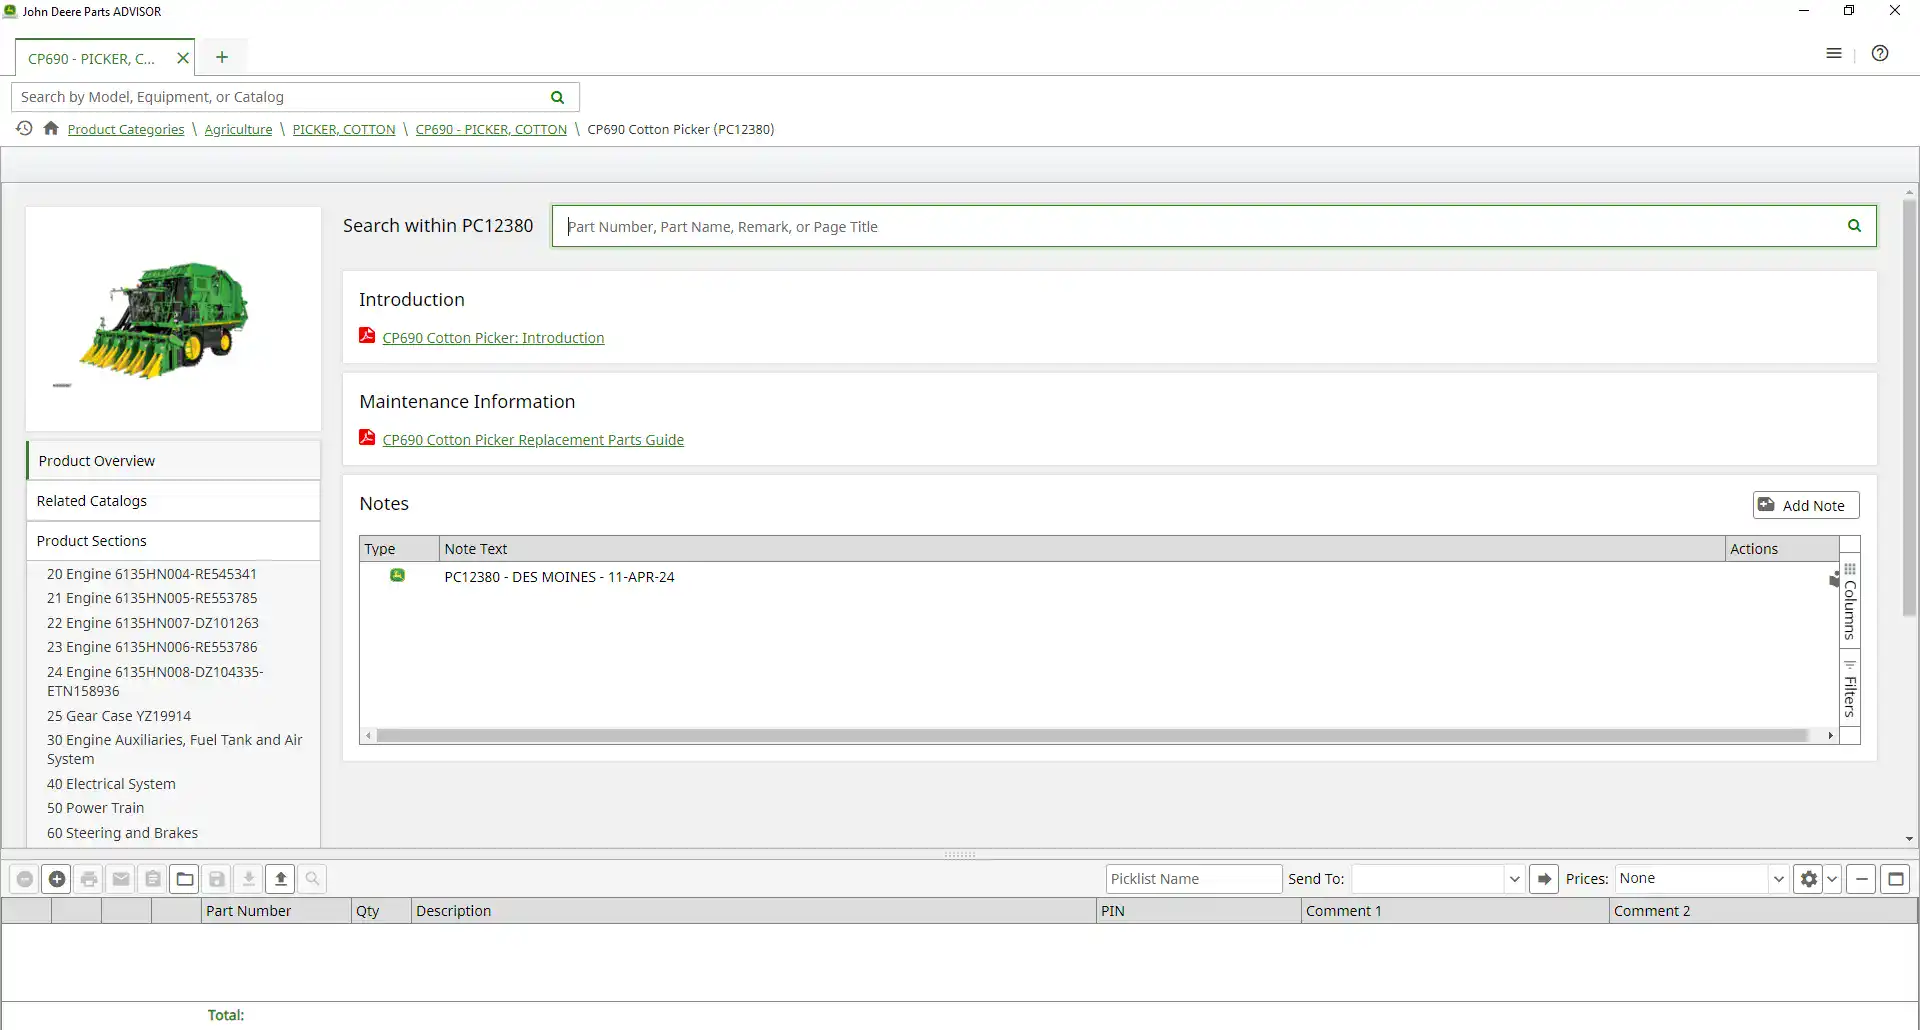
Task: Click Note Text column header
Action: coord(1082,549)
